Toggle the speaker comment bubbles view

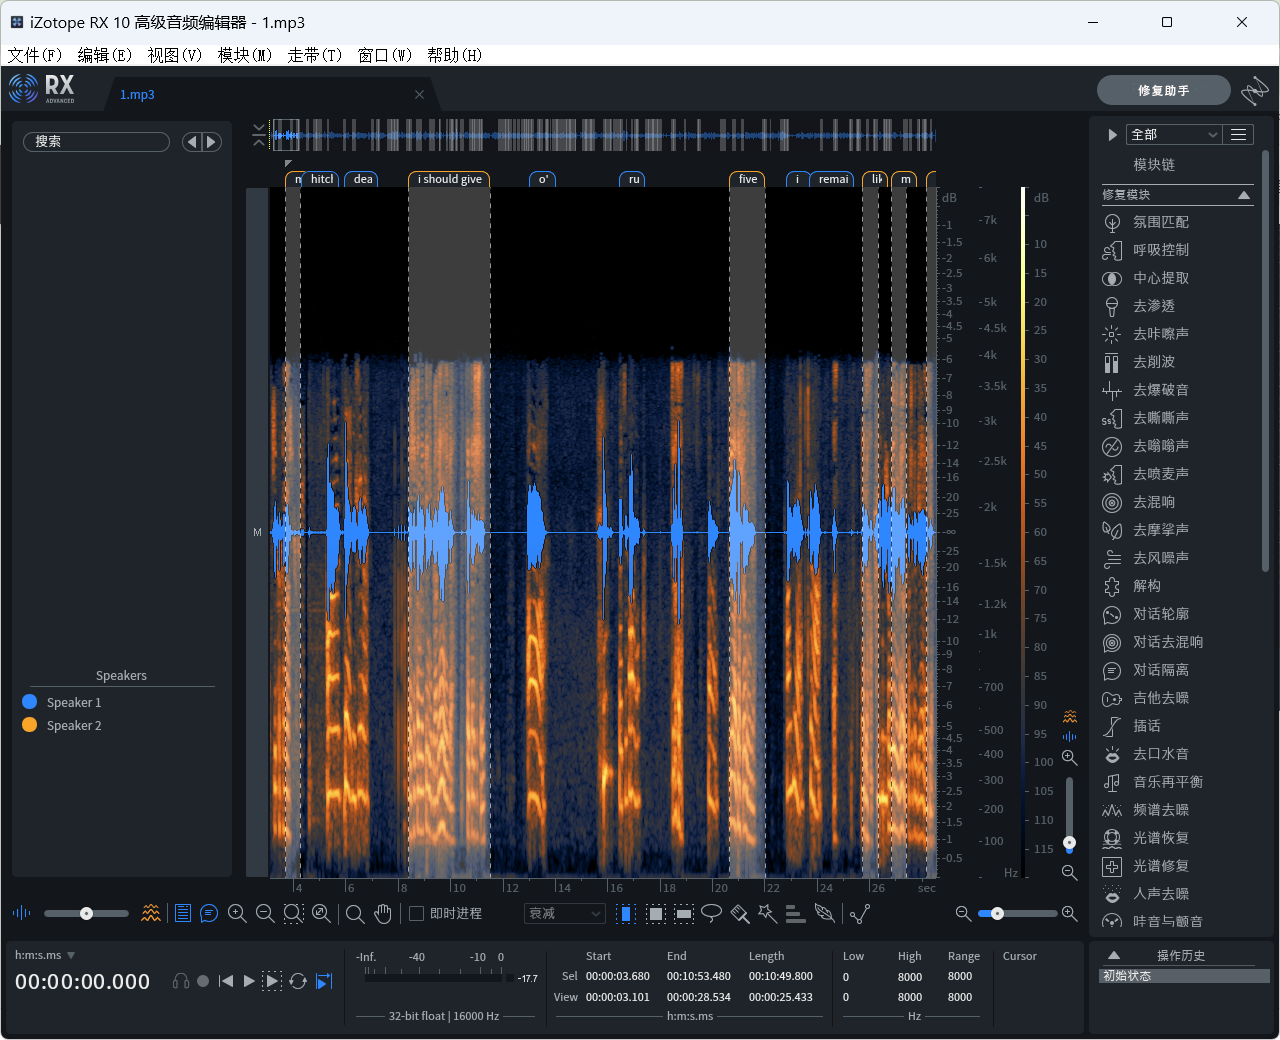point(209,913)
